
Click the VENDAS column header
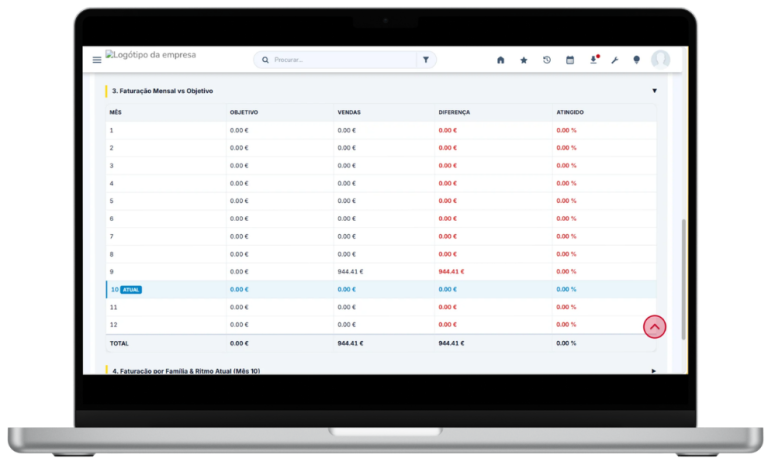(349, 112)
